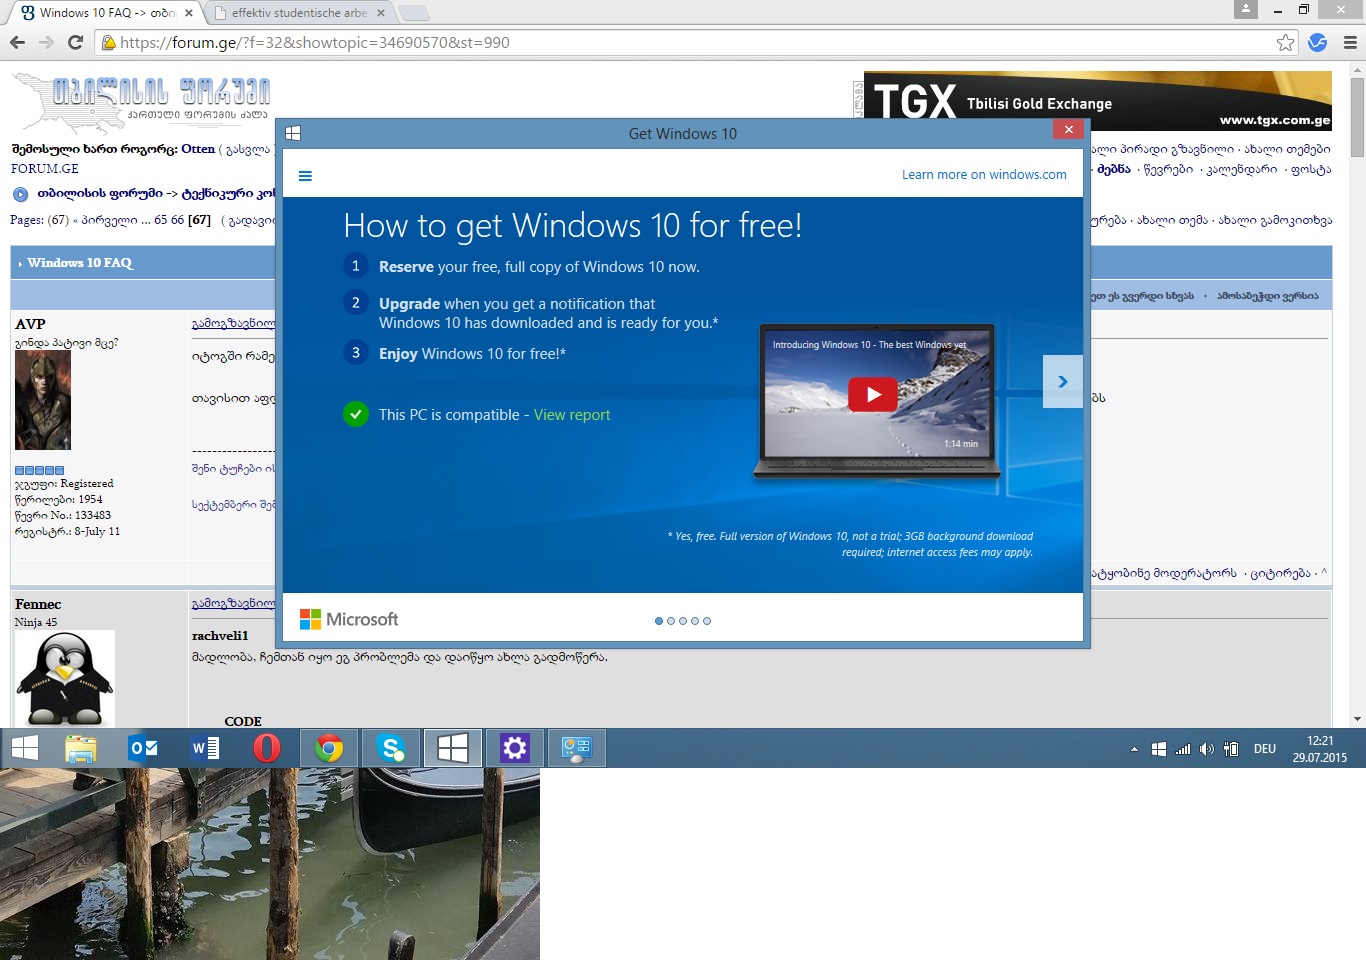Screen dimensions: 1366x960
Task: Close the Windows 10 FAQ tab
Action: 189,13
